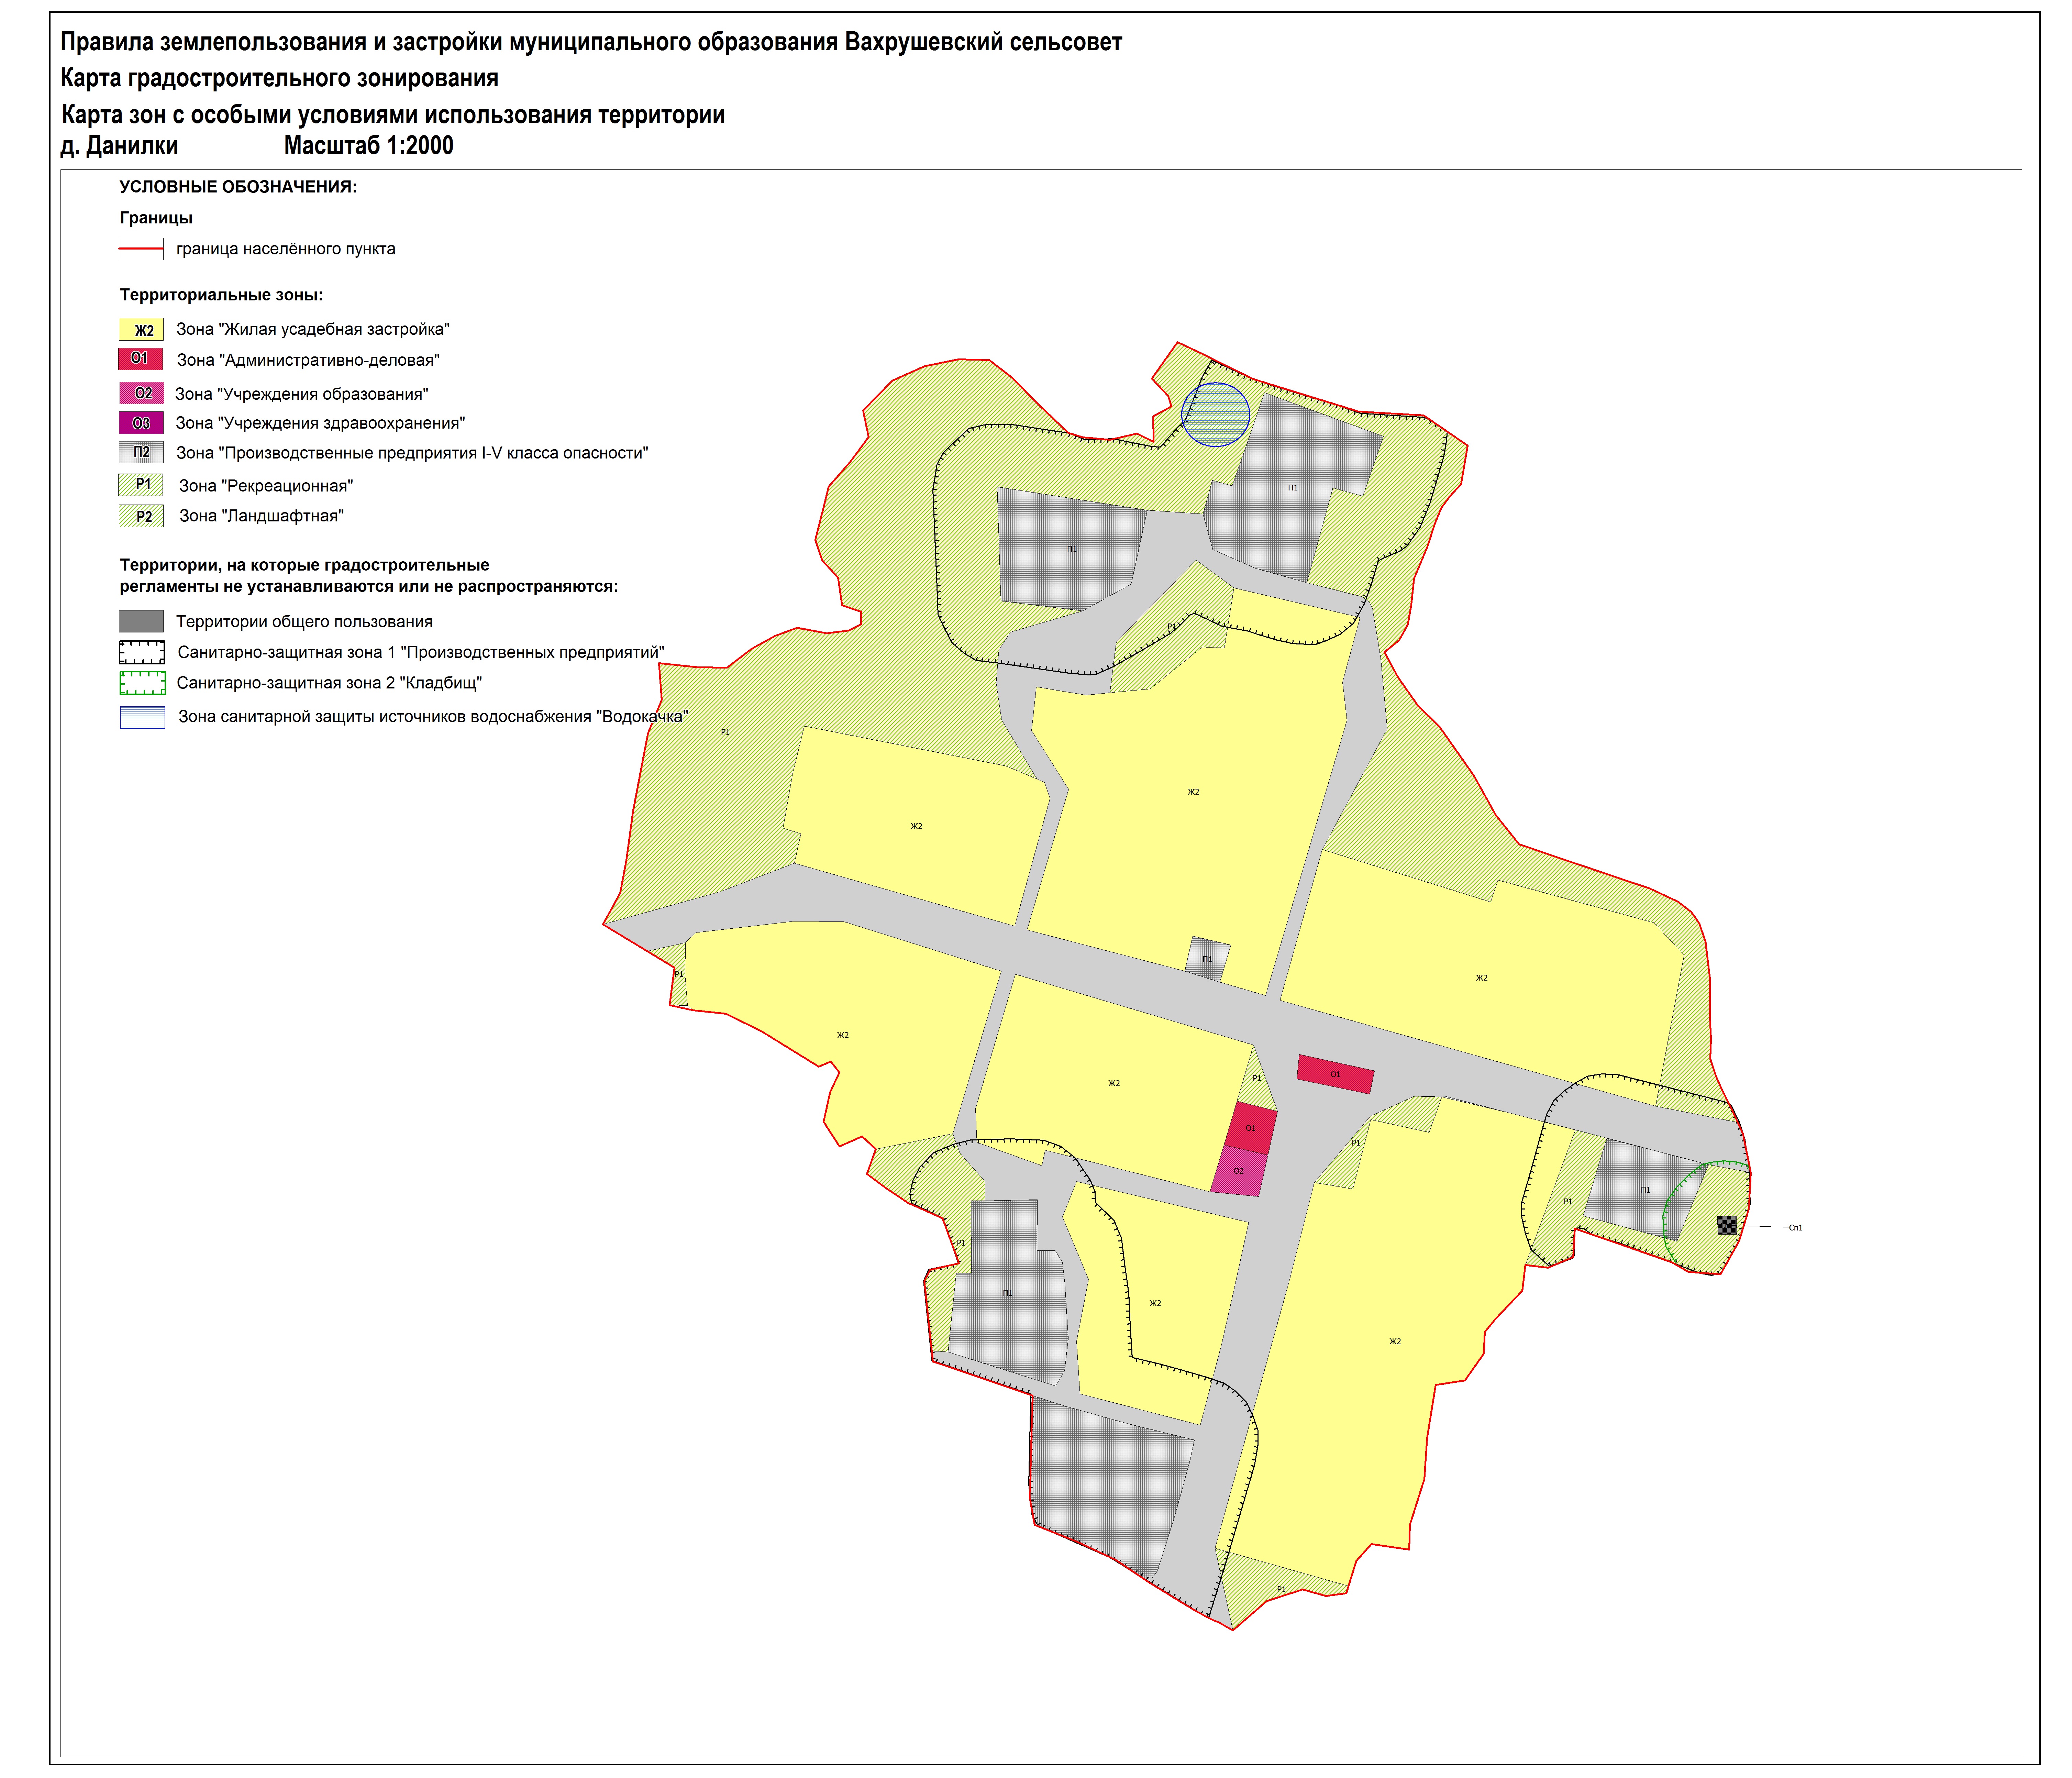Click the red О1 legend swatch
The width and height of the screenshot is (2072, 1778).
[x=141, y=359]
